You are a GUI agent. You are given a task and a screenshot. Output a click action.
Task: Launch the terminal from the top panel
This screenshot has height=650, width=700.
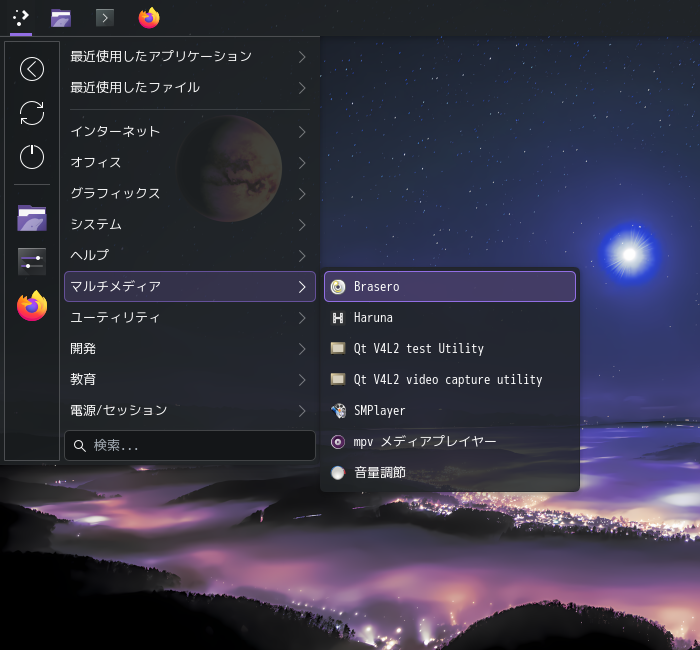(105, 18)
